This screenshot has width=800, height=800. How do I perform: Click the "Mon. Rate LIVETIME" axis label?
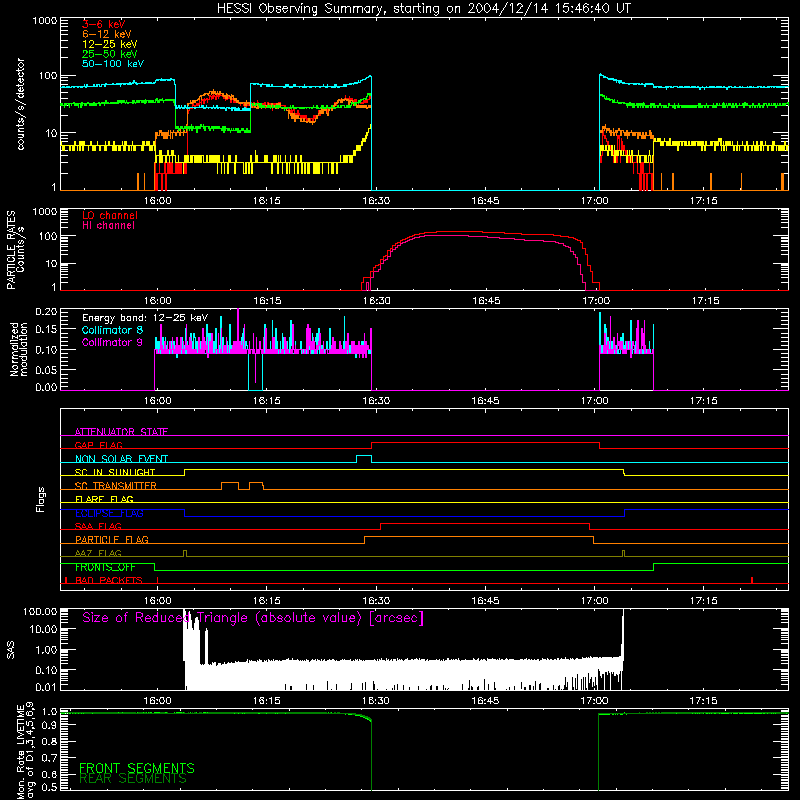click(x=26, y=751)
